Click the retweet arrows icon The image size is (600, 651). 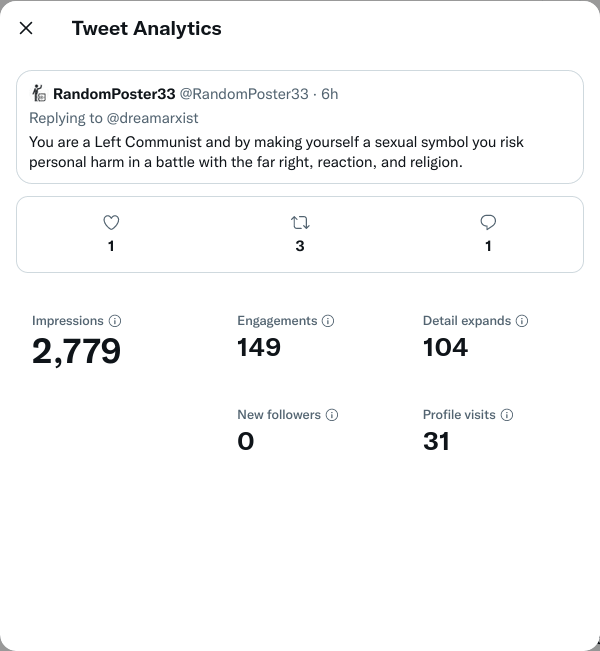click(299, 223)
